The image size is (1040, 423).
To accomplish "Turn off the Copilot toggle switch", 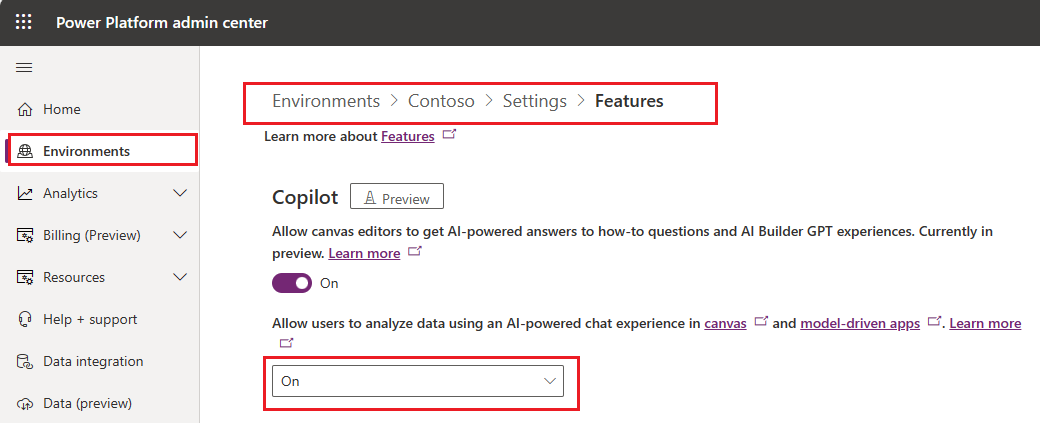I will [292, 283].
